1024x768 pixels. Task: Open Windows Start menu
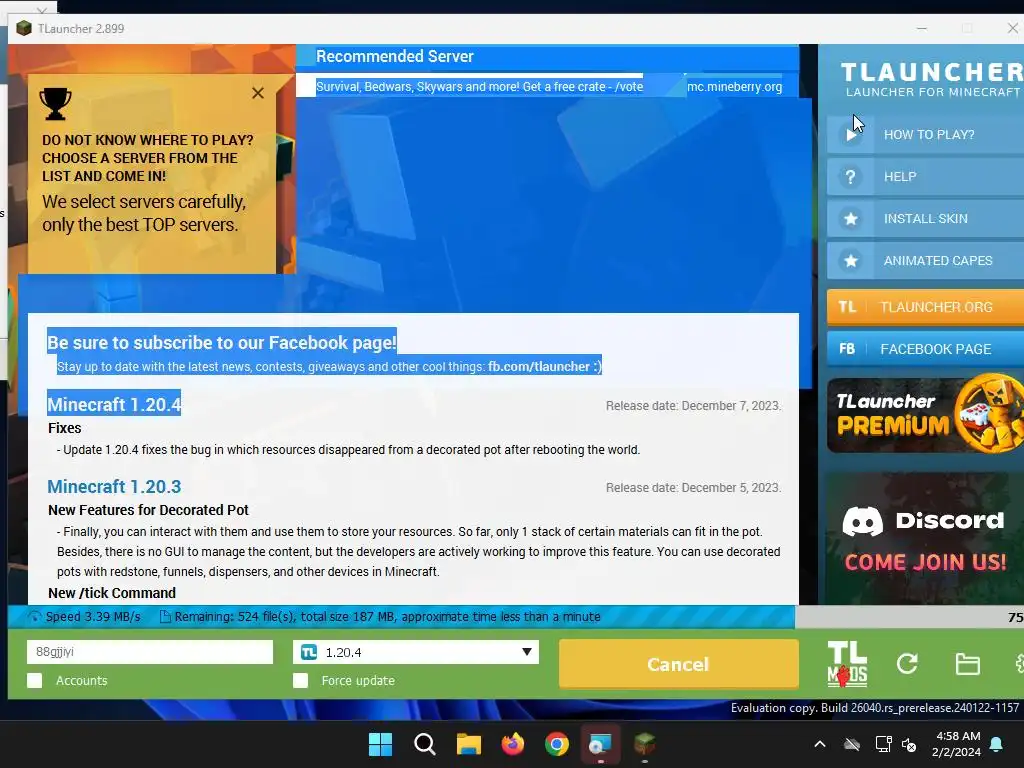pos(381,744)
